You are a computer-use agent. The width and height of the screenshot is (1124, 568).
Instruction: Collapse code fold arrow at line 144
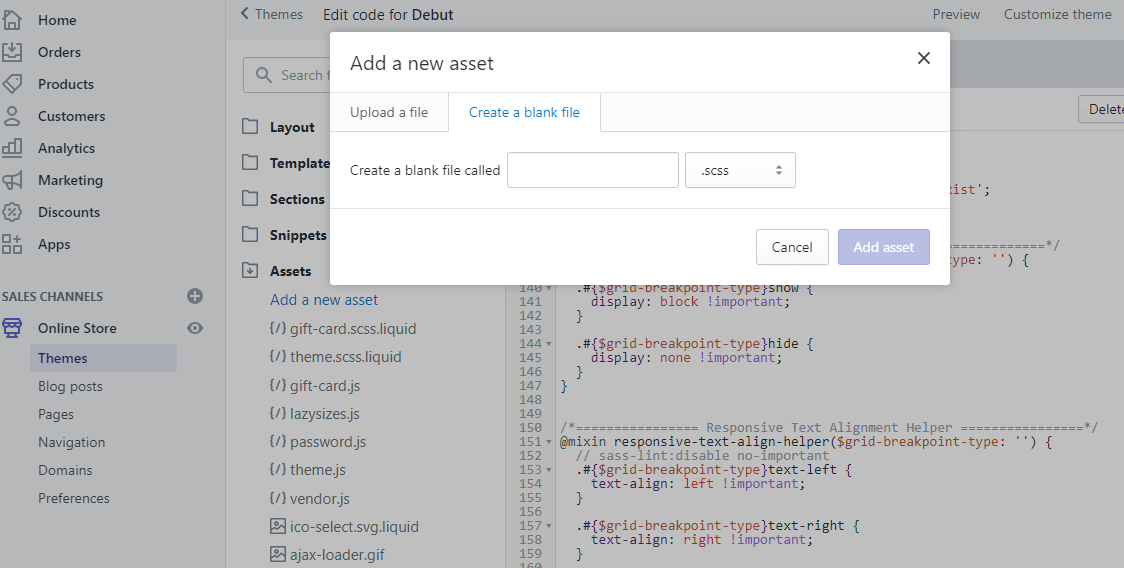[549, 344]
